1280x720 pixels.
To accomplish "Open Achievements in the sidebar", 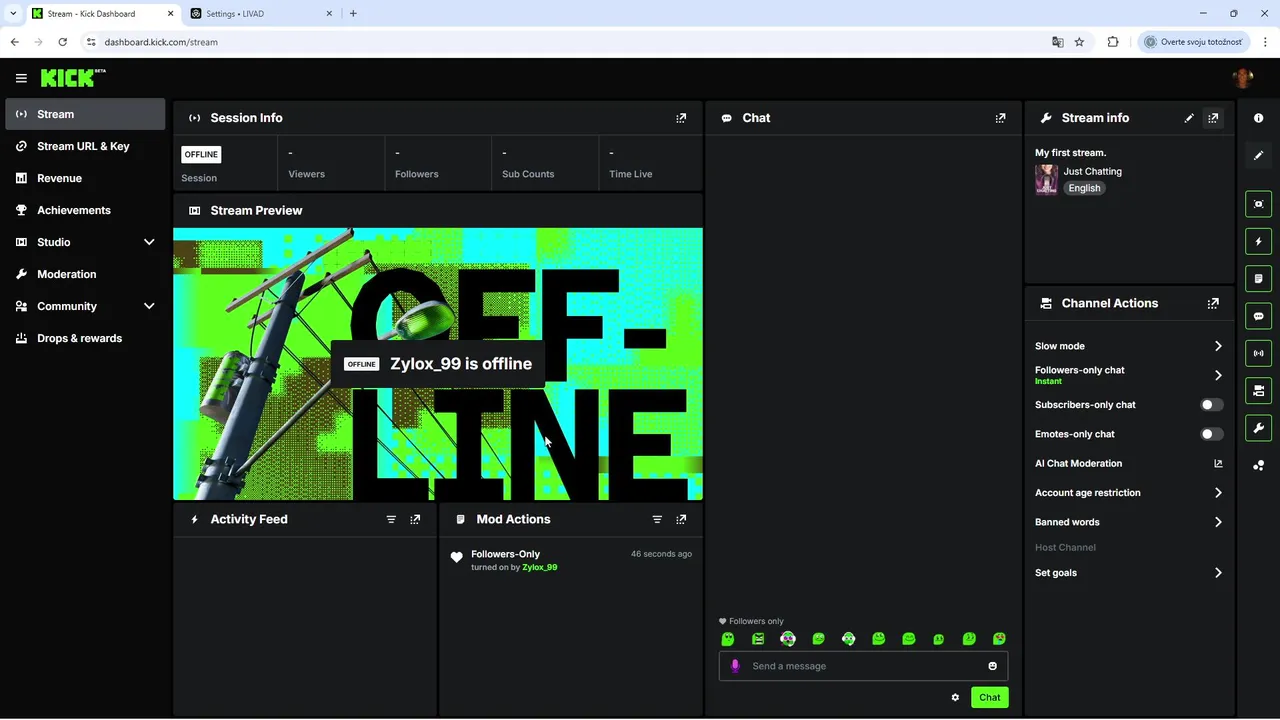I will 85,210.
